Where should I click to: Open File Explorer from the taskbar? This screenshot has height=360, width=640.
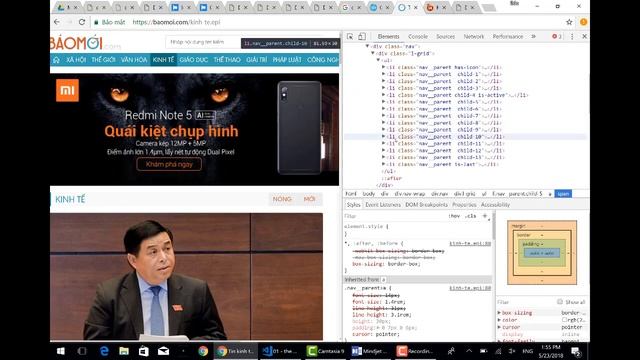coord(124,351)
